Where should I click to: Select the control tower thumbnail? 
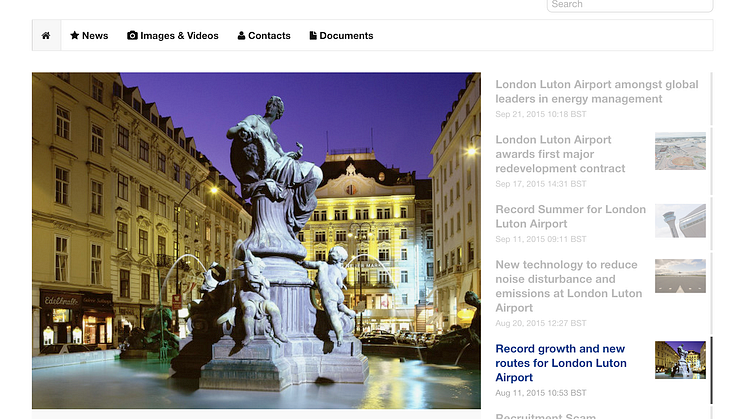point(680,221)
